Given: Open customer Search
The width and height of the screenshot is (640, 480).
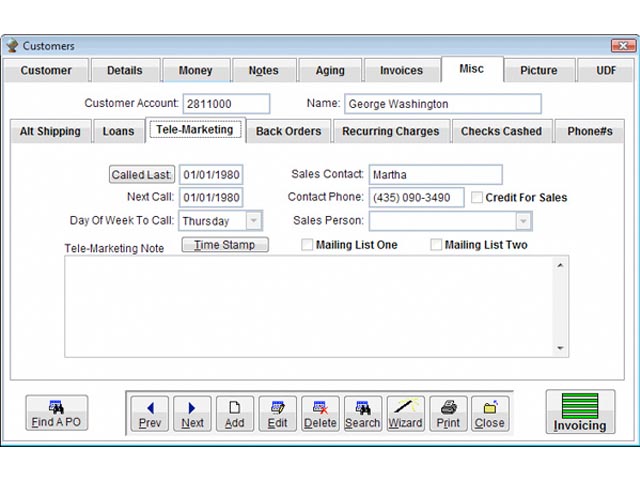Looking at the screenshot, I should click(363, 413).
